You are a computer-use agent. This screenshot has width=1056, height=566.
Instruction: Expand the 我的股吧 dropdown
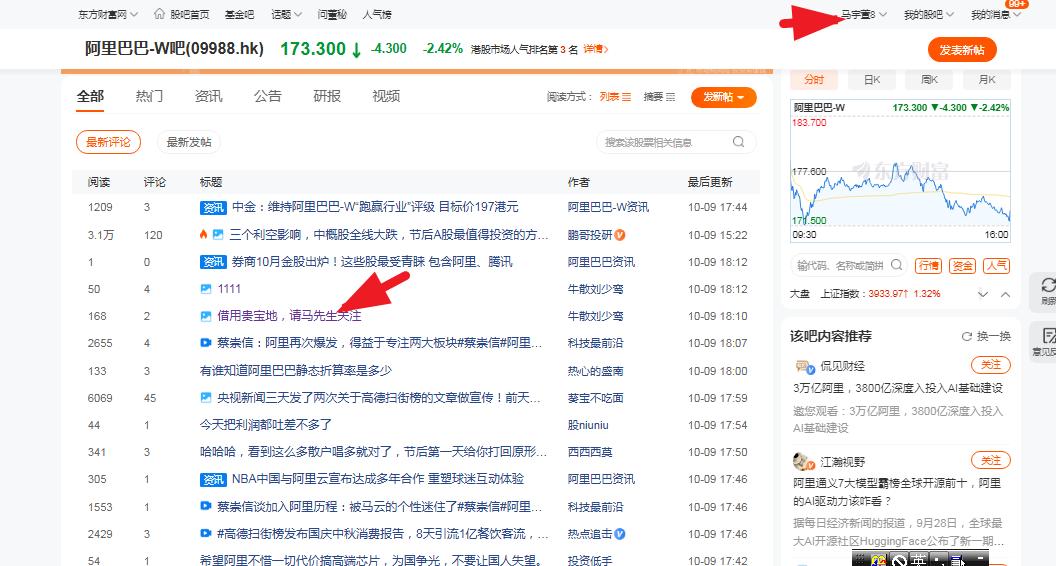[929, 14]
